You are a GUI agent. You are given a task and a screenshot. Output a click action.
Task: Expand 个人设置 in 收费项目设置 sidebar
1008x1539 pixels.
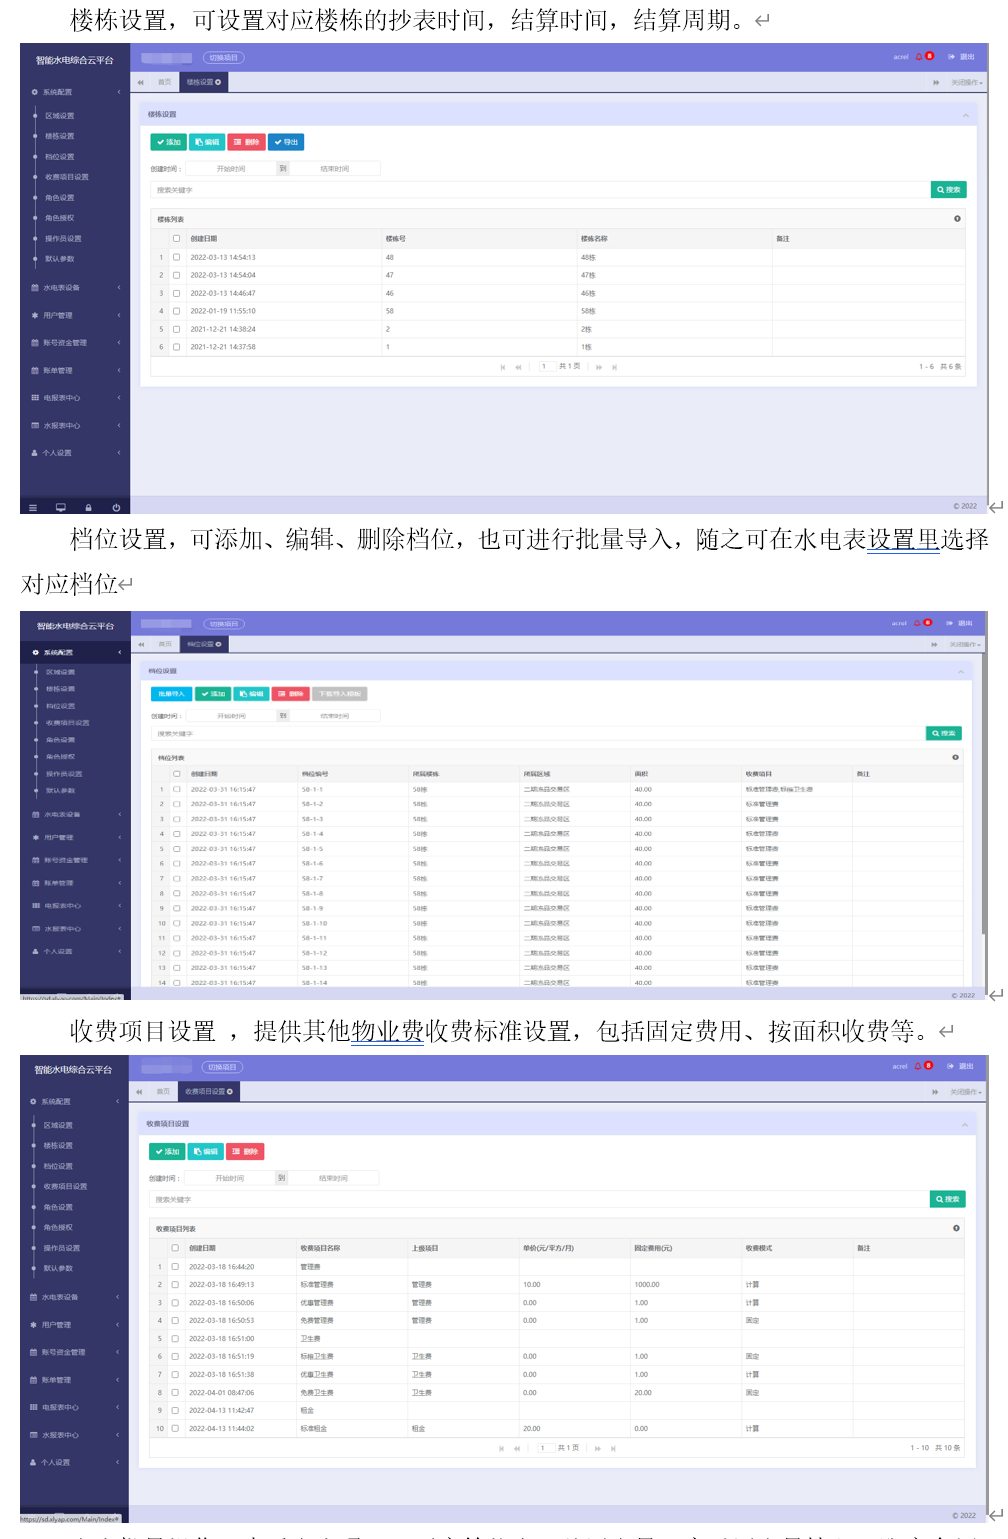click(75, 1462)
